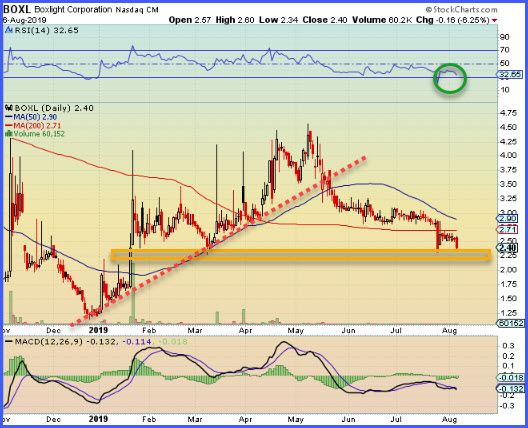Click the High 2.60 value
This screenshot has width=528, height=428.
(235, 20)
